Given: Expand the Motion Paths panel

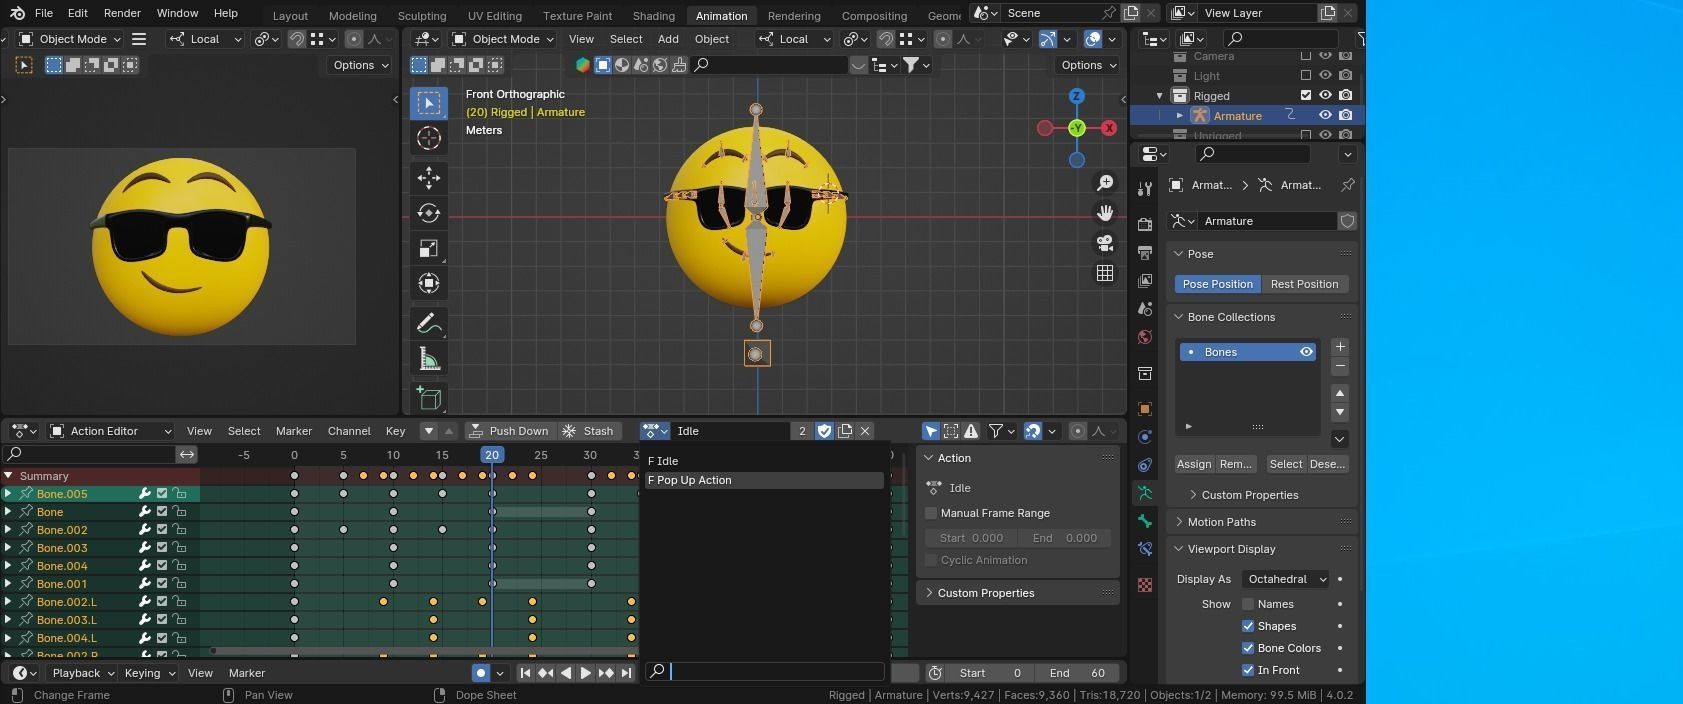Looking at the screenshot, I should click(1221, 522).
